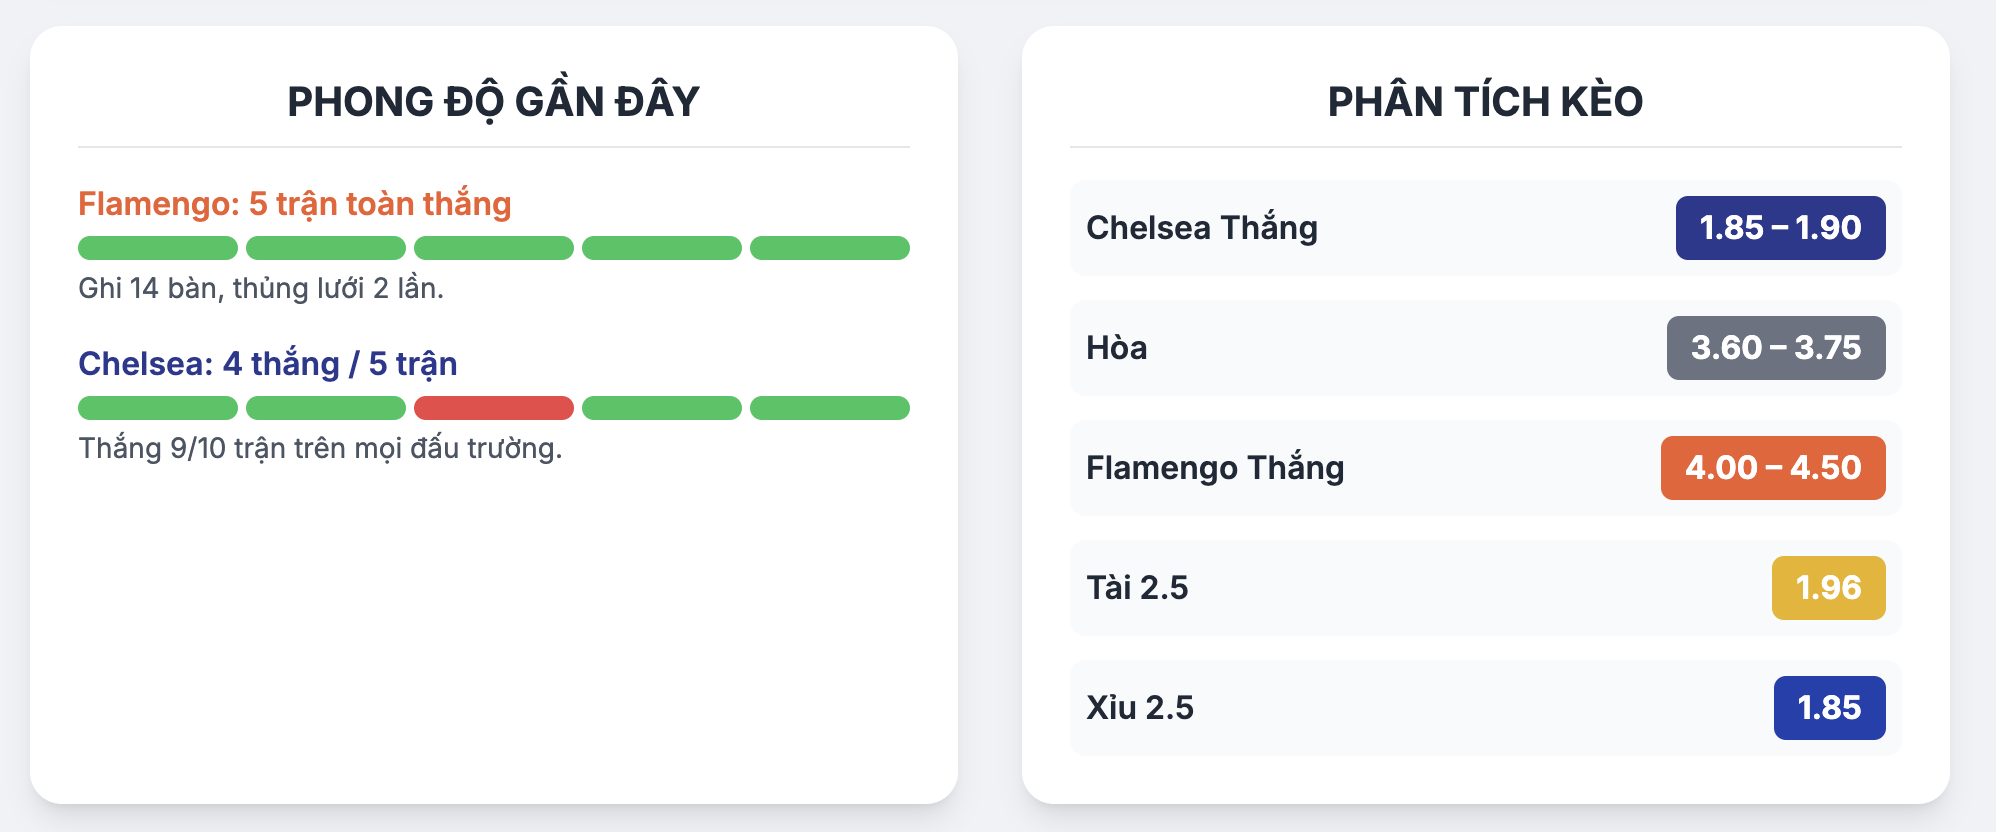Click the 'Ghi 14 bàn, thủng lưới 2 lần' text
Image resolution: width=1996 pixels, height=832 pixels.
click(x=261, y=288)
